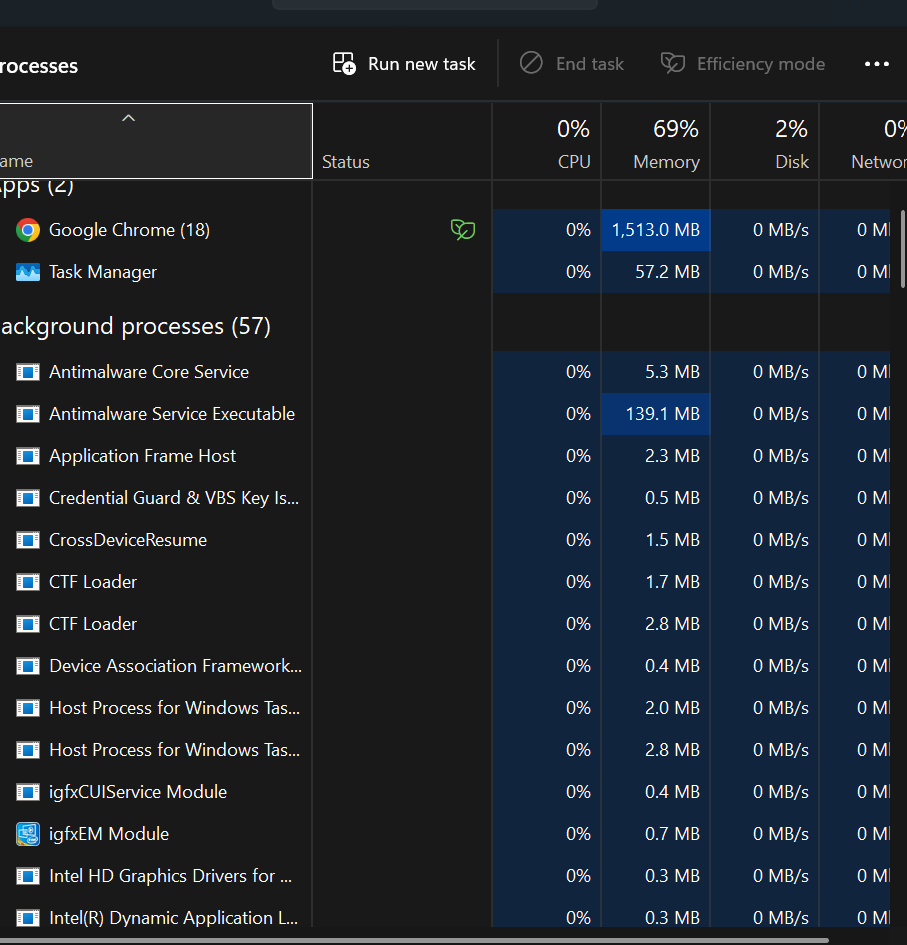The image size is (907, 945).
Task: Click the green efficiency leaf icon on Chrome
Action: click(x=463, y=230)
